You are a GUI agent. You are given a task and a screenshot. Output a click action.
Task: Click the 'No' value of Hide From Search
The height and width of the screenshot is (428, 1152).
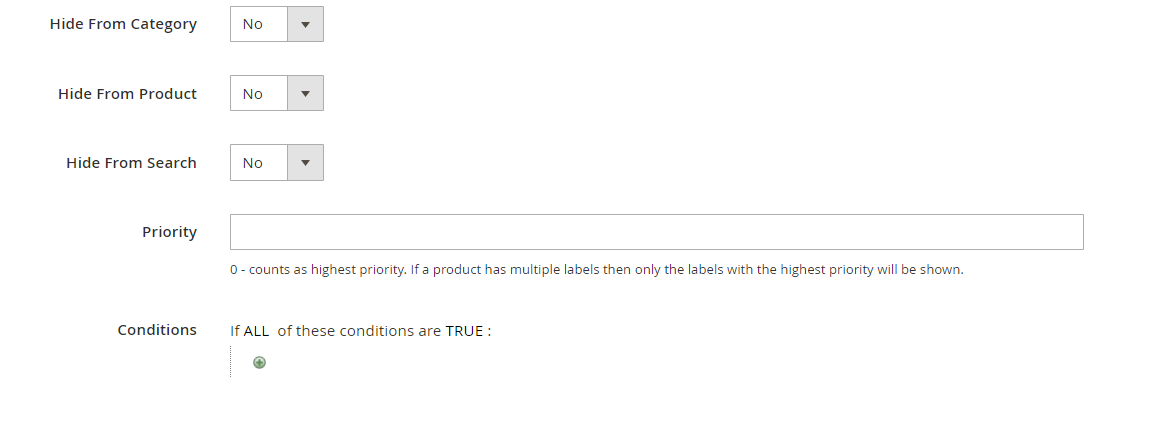point(254,163)
